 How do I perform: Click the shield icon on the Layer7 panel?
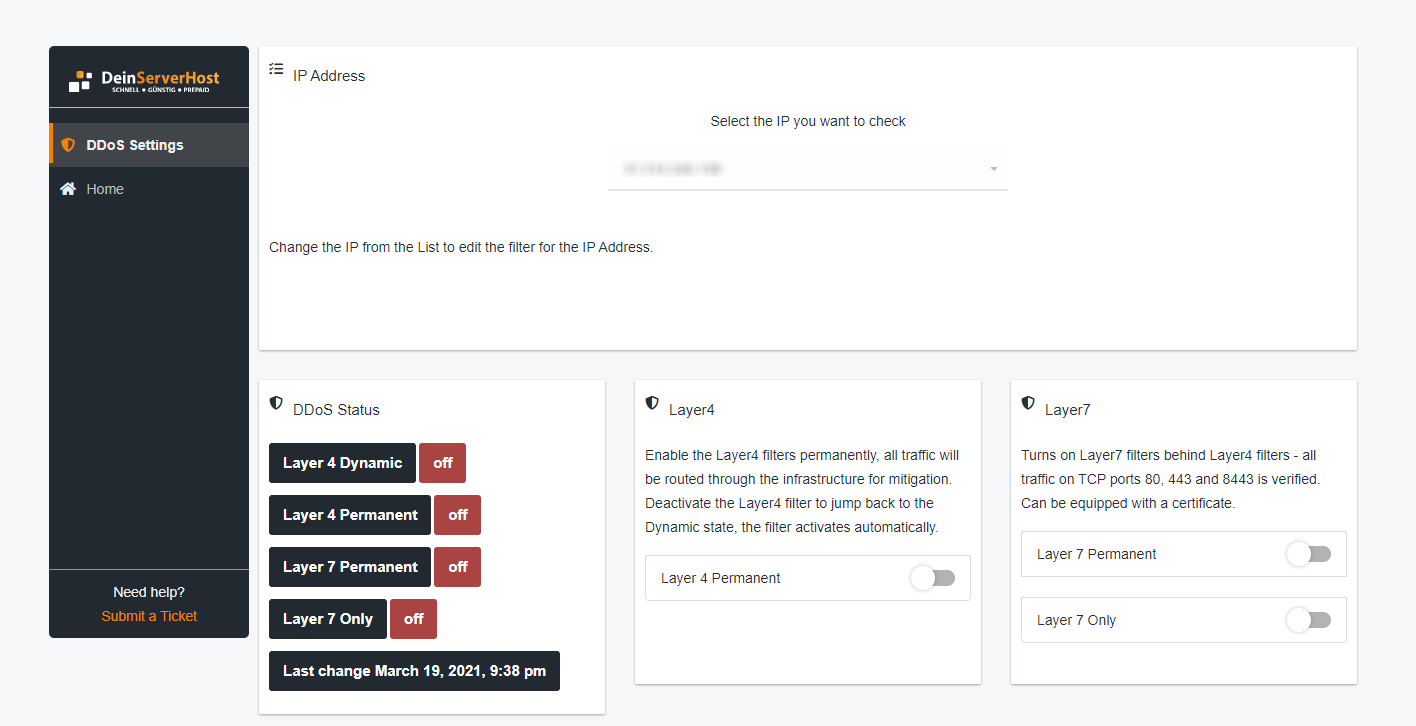pyautogui.click(x=1027, y=402)
